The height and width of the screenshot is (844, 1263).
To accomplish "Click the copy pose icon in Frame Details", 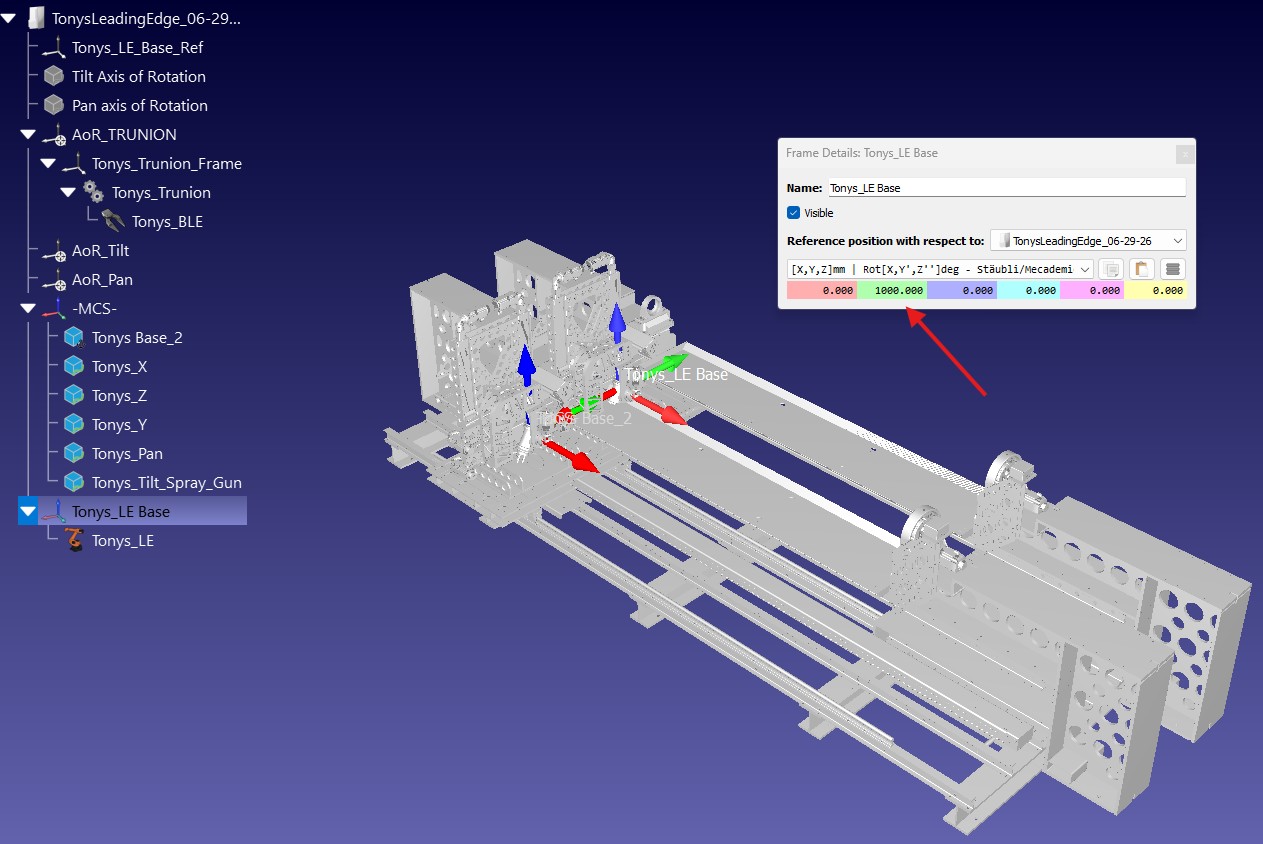I will [1111, 269].
